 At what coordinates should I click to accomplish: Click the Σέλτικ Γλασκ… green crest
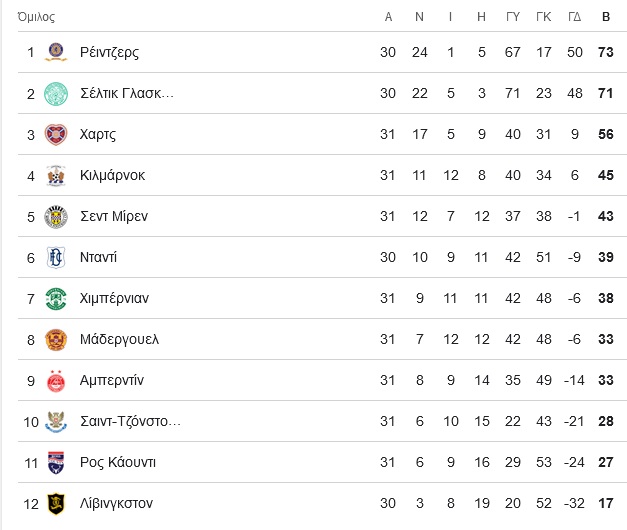coord(56,94)
